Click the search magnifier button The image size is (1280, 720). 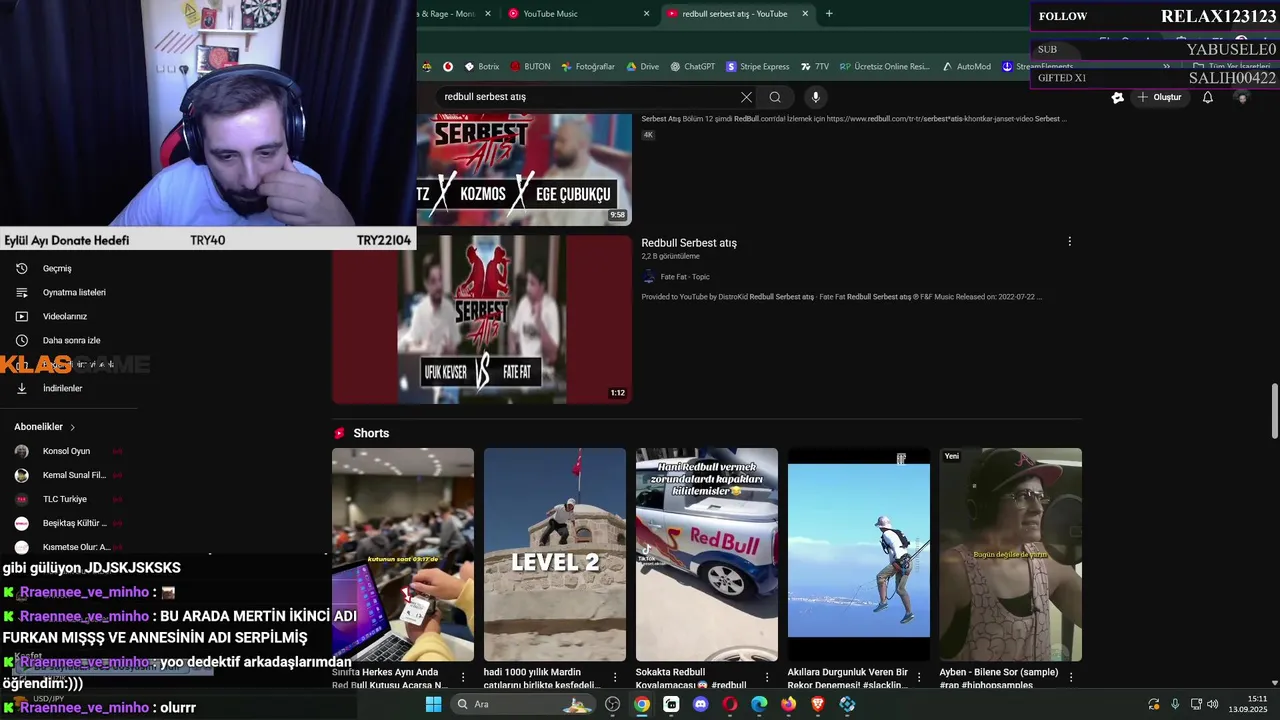point(775,97)
